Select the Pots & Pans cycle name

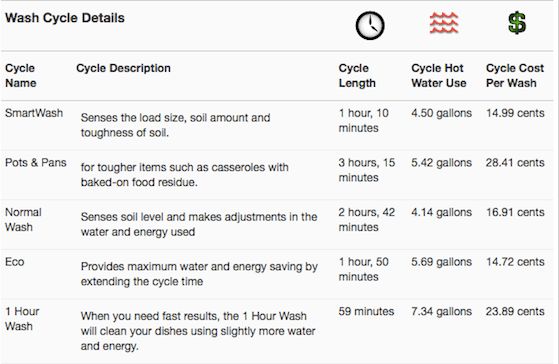point(36,163)
